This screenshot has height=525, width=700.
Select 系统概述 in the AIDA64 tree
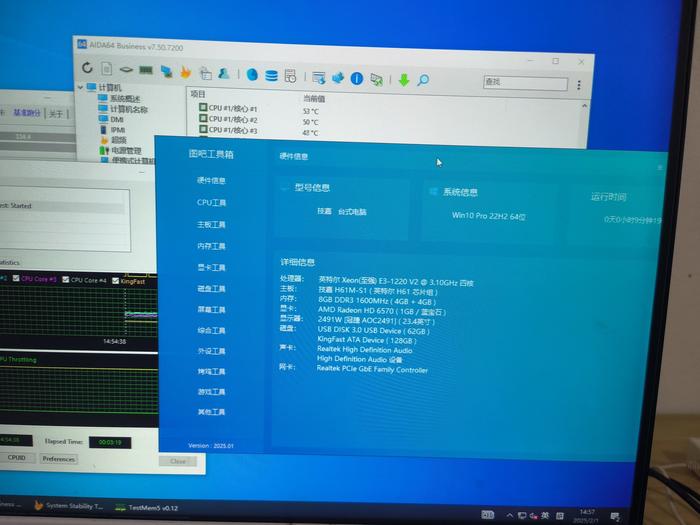tap(125, 98)
